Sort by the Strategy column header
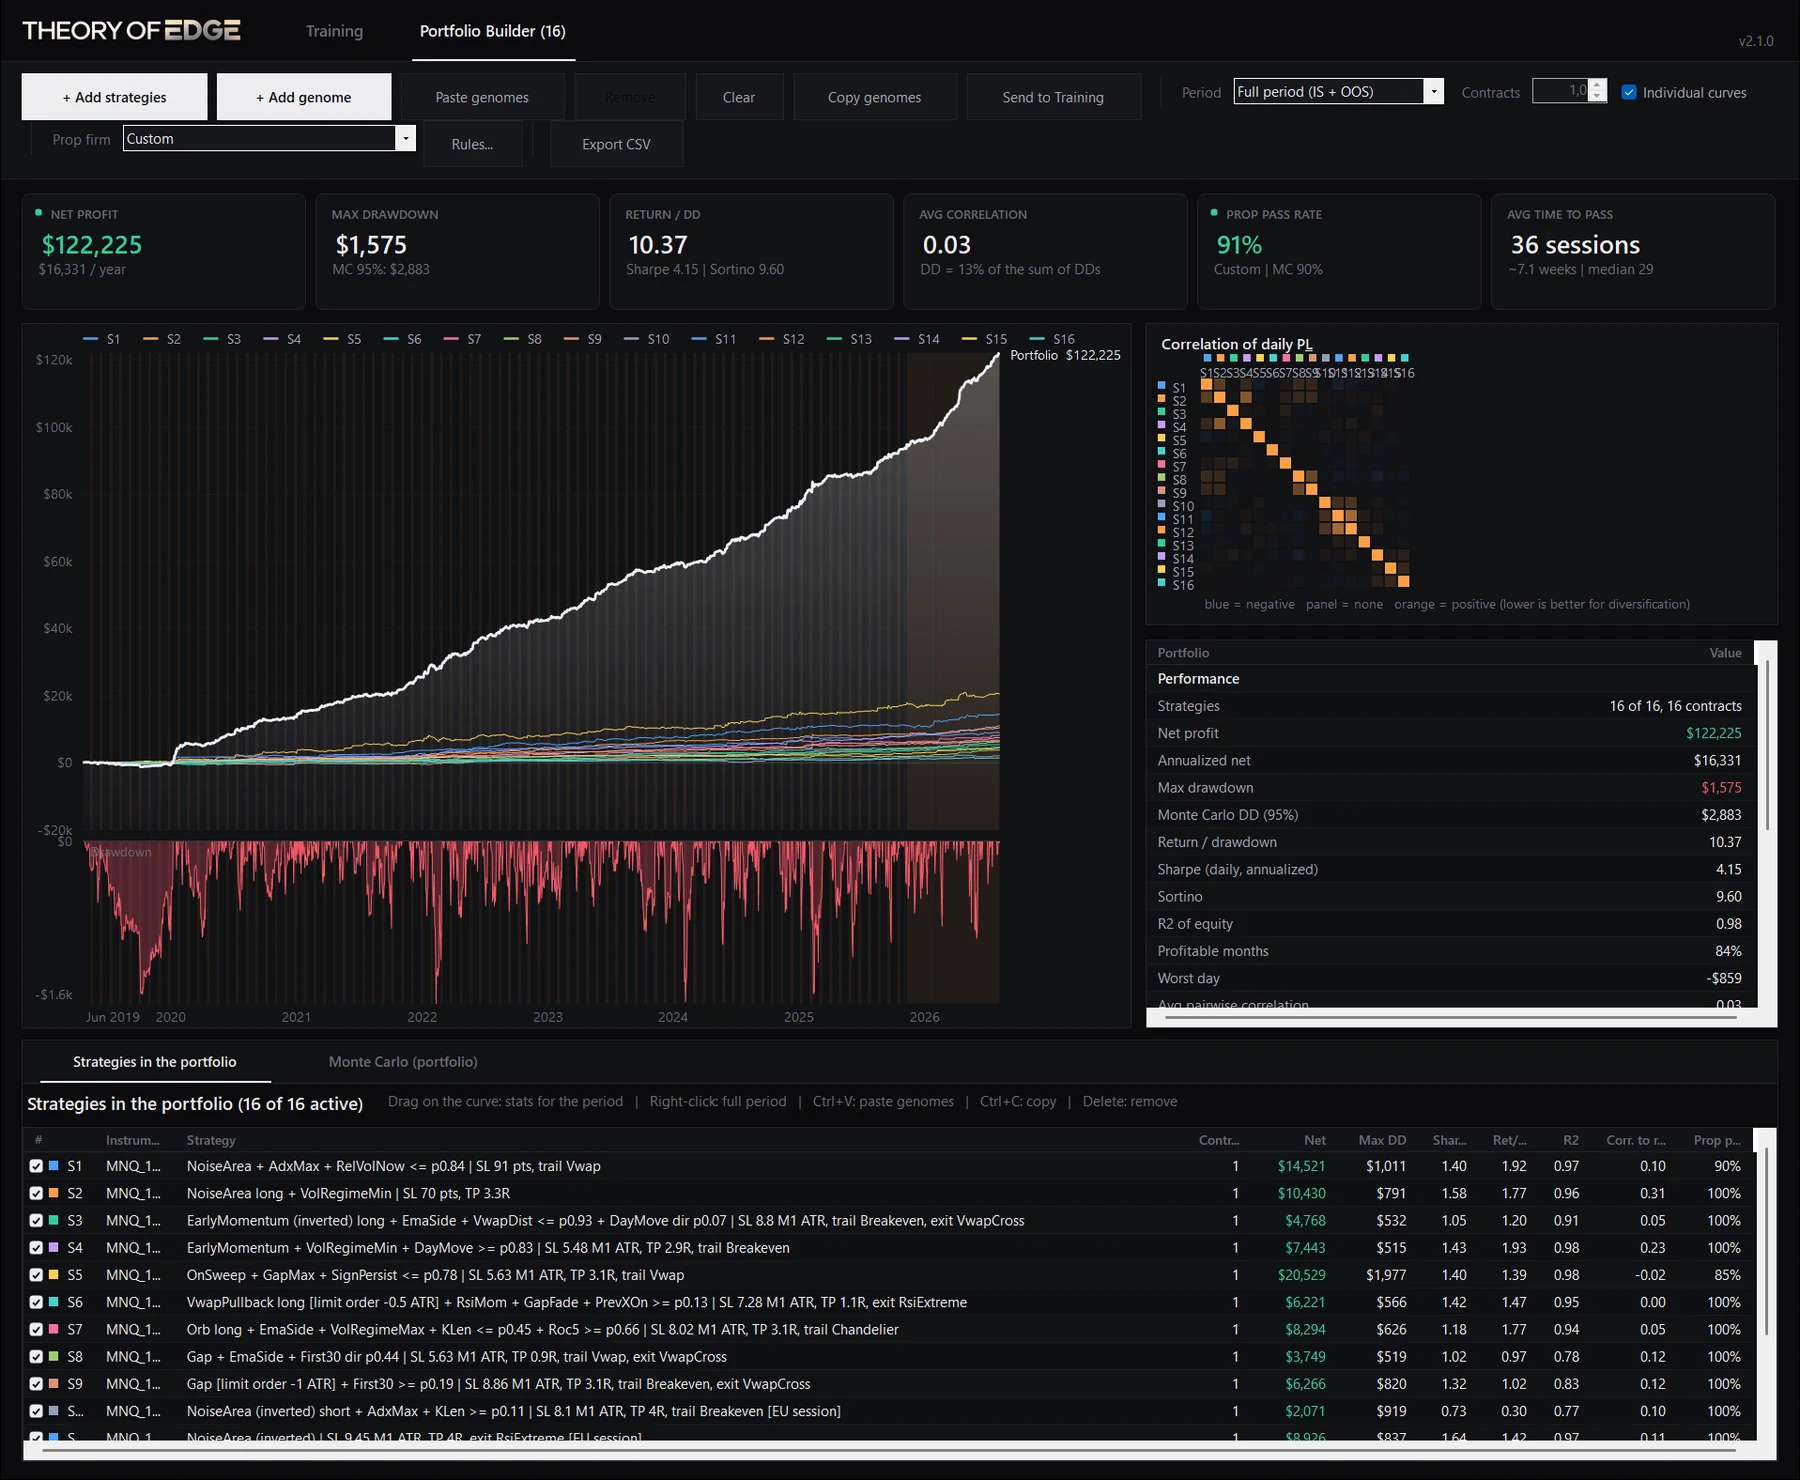Image resolution: width=1800 pixels, height=1480 pixels. (x=211, y=1140)
